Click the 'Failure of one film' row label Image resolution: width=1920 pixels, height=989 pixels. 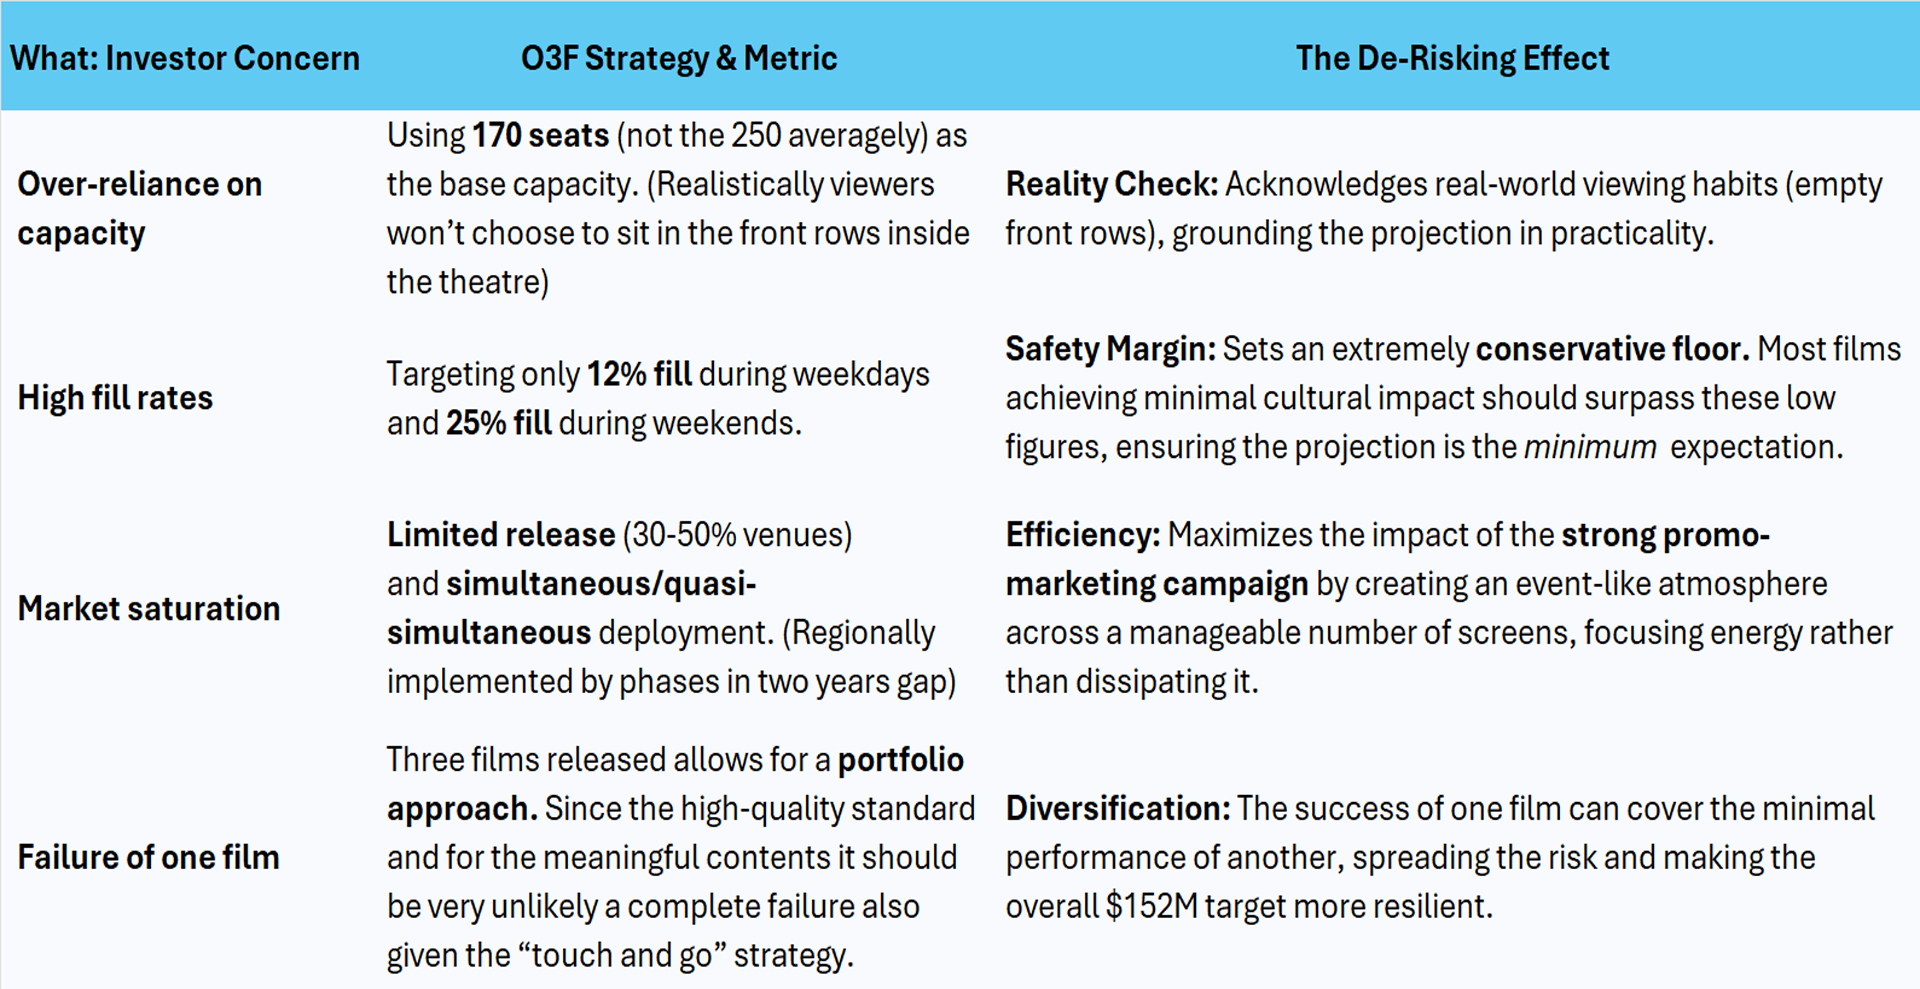tap(149, 857)
